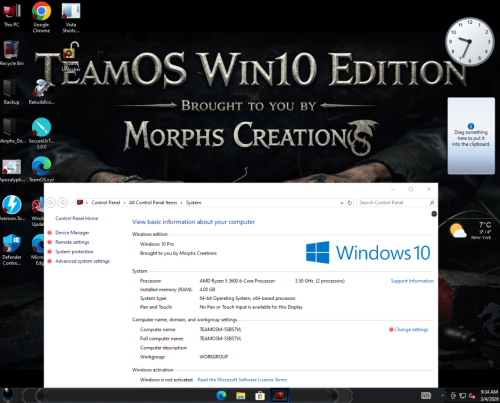This screenshot has height=403, width=500.
Task: Open Google Chrome desktop shortcut
Action: pyautogui.click(x=41, y=17)
